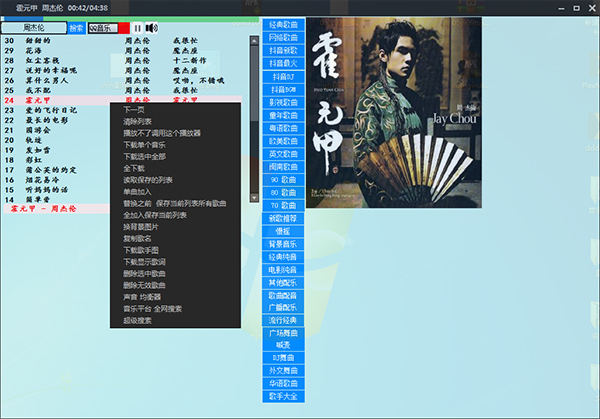The height and width of the screenshot is (419, 600).
Task: Open the 抖音DJ category
Action: [x=283, y=77]
